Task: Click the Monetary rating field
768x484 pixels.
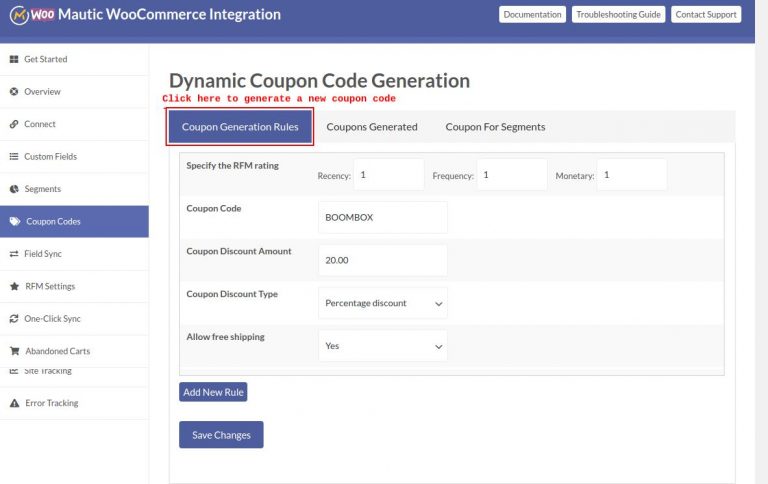Action: (x=632, y=175)
